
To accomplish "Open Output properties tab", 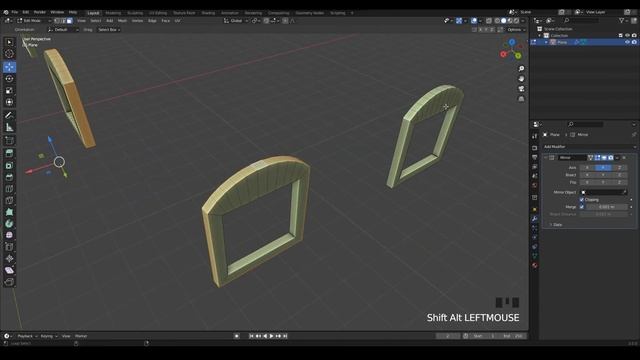I will click(x=535, y=157).
